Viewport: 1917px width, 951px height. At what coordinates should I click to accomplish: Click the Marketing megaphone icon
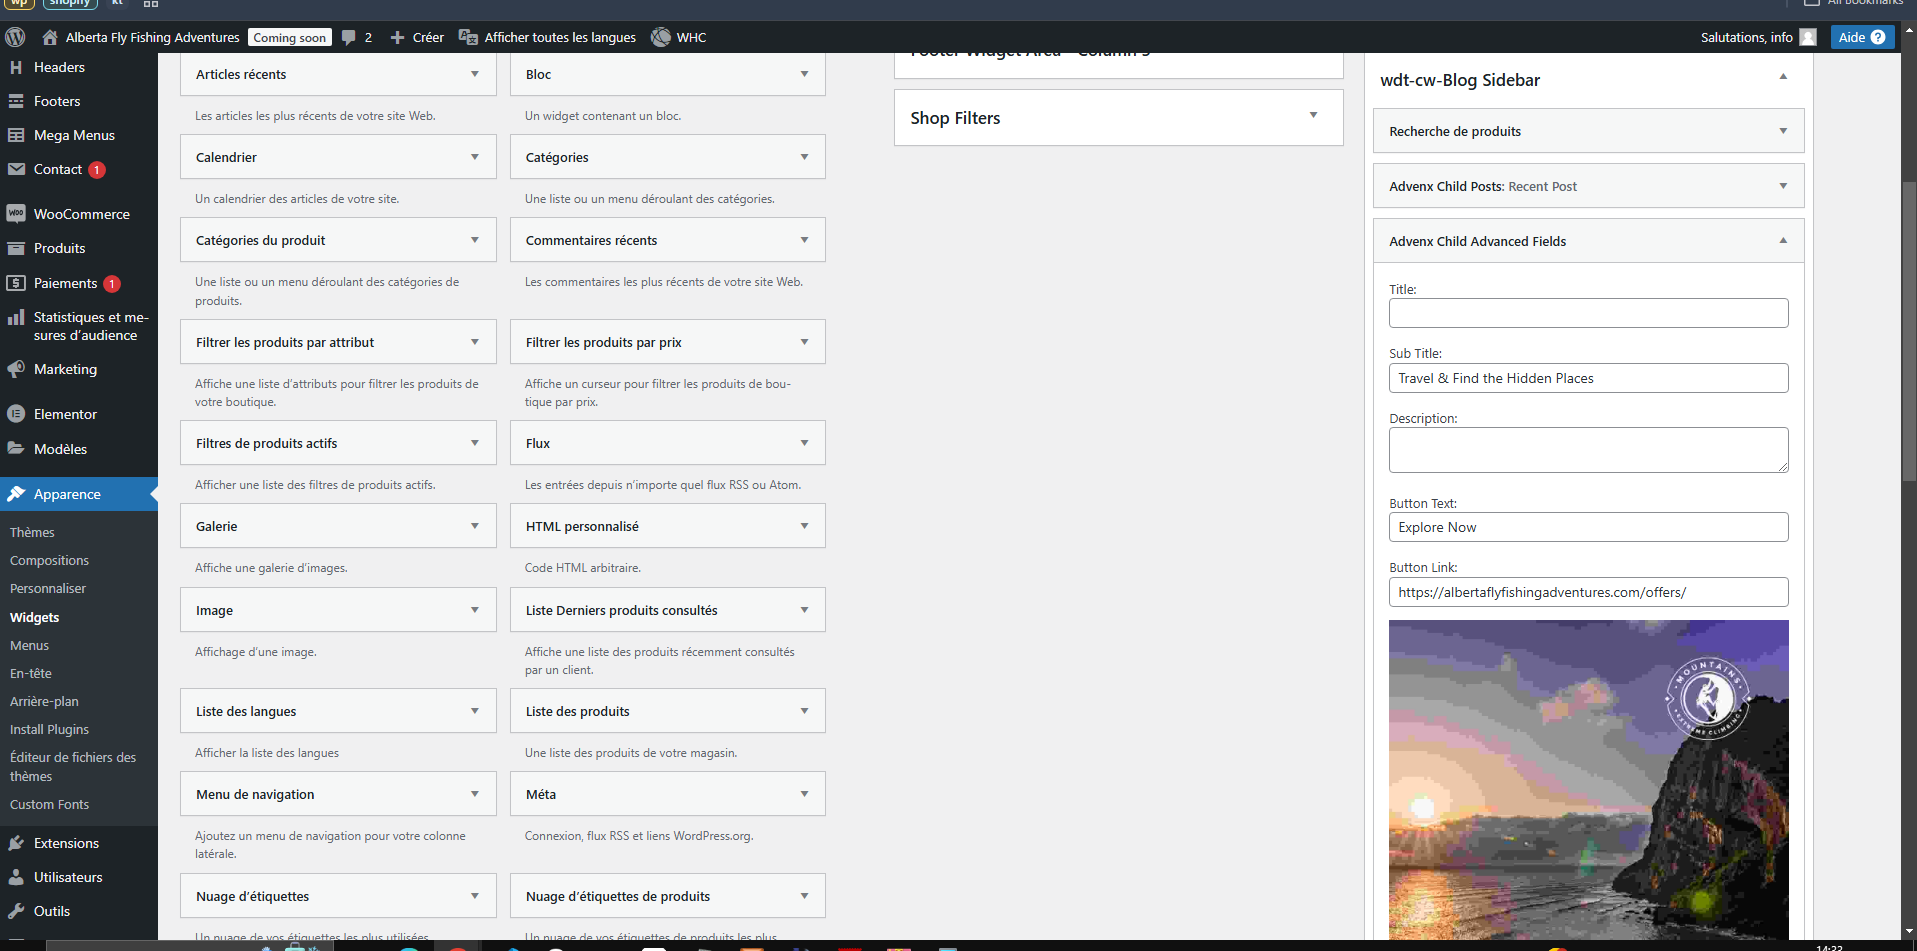click(16, 369)
